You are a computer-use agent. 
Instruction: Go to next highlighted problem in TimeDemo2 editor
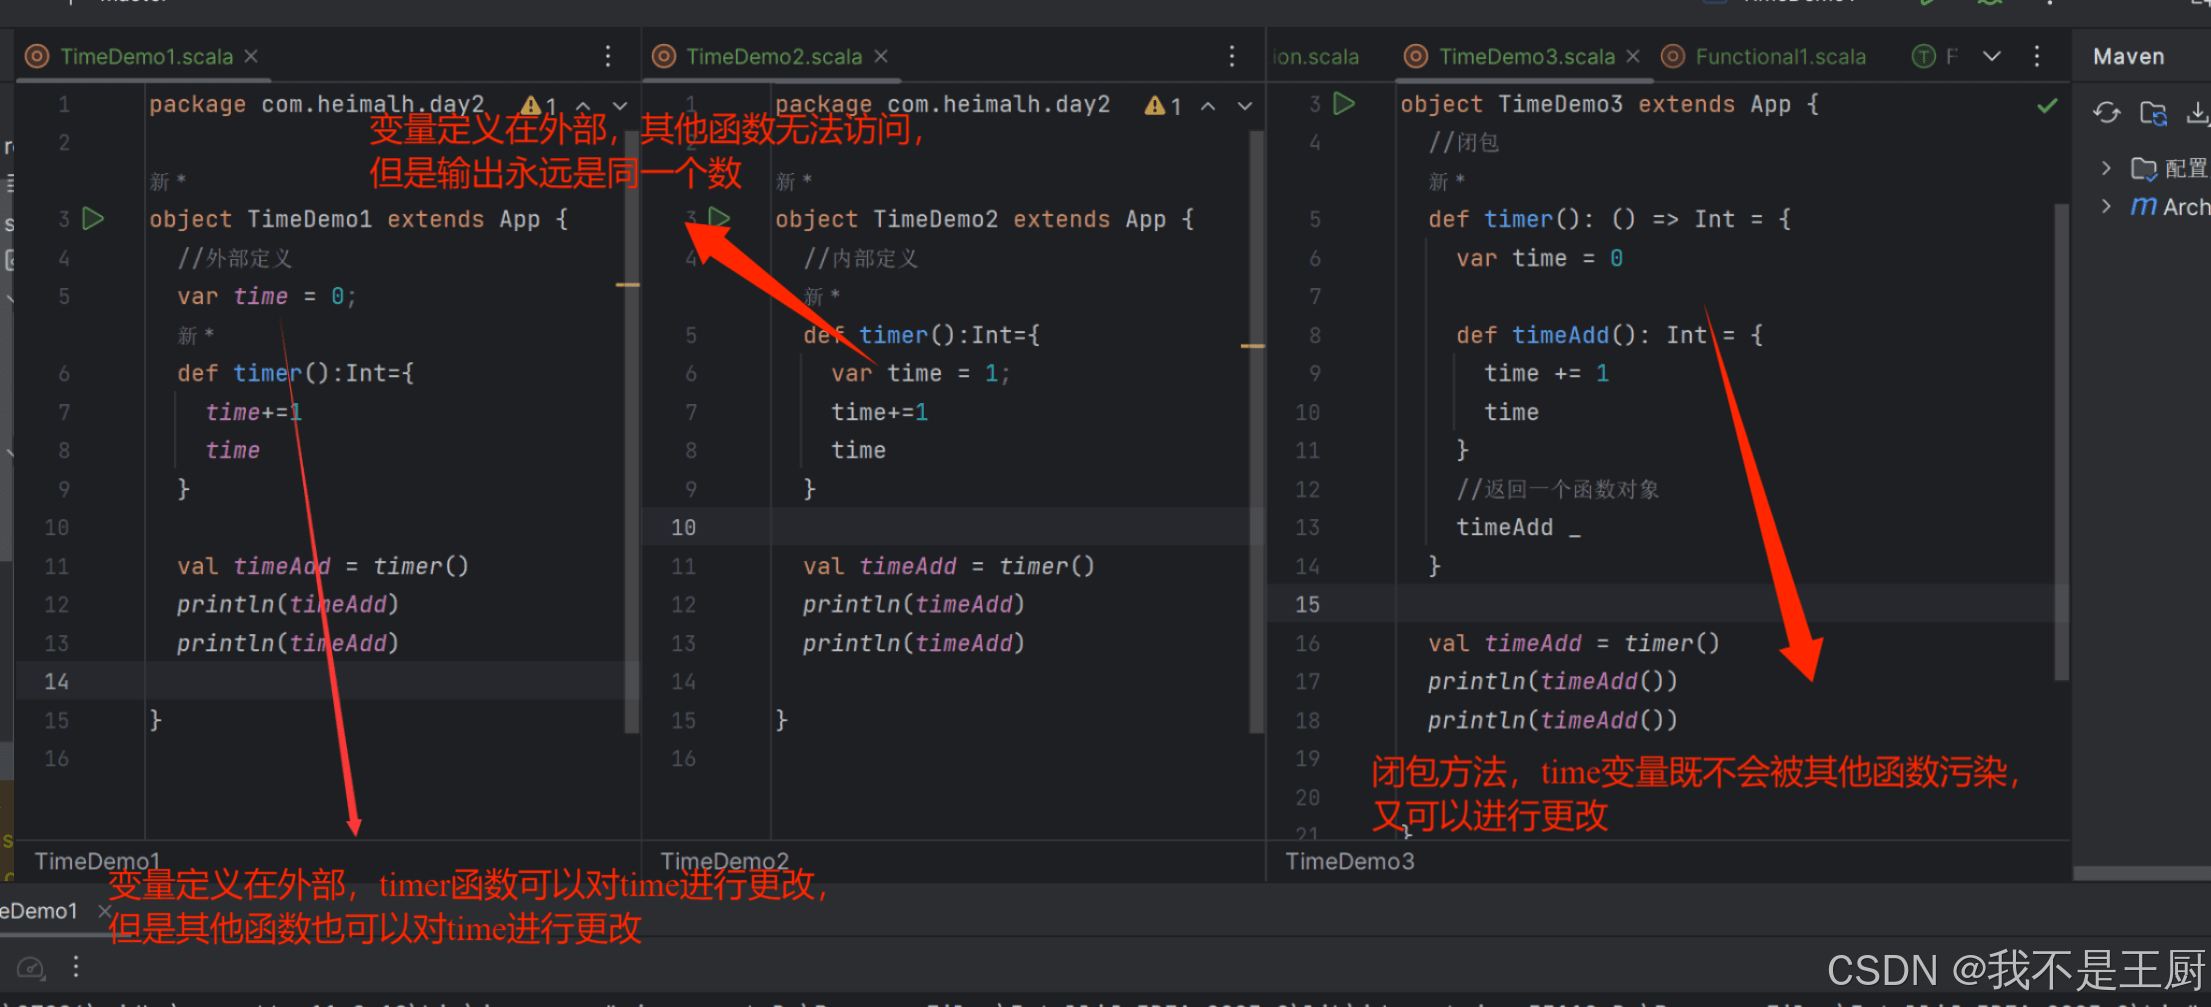click(x=1245, y=105)
